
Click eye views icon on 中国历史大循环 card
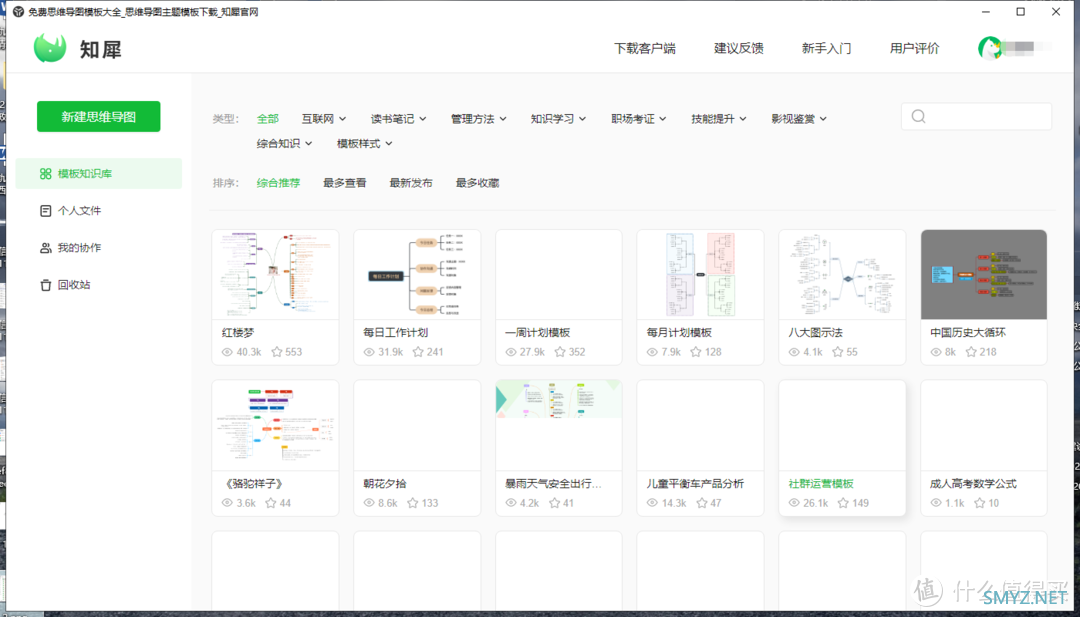[x=936, y=352]
